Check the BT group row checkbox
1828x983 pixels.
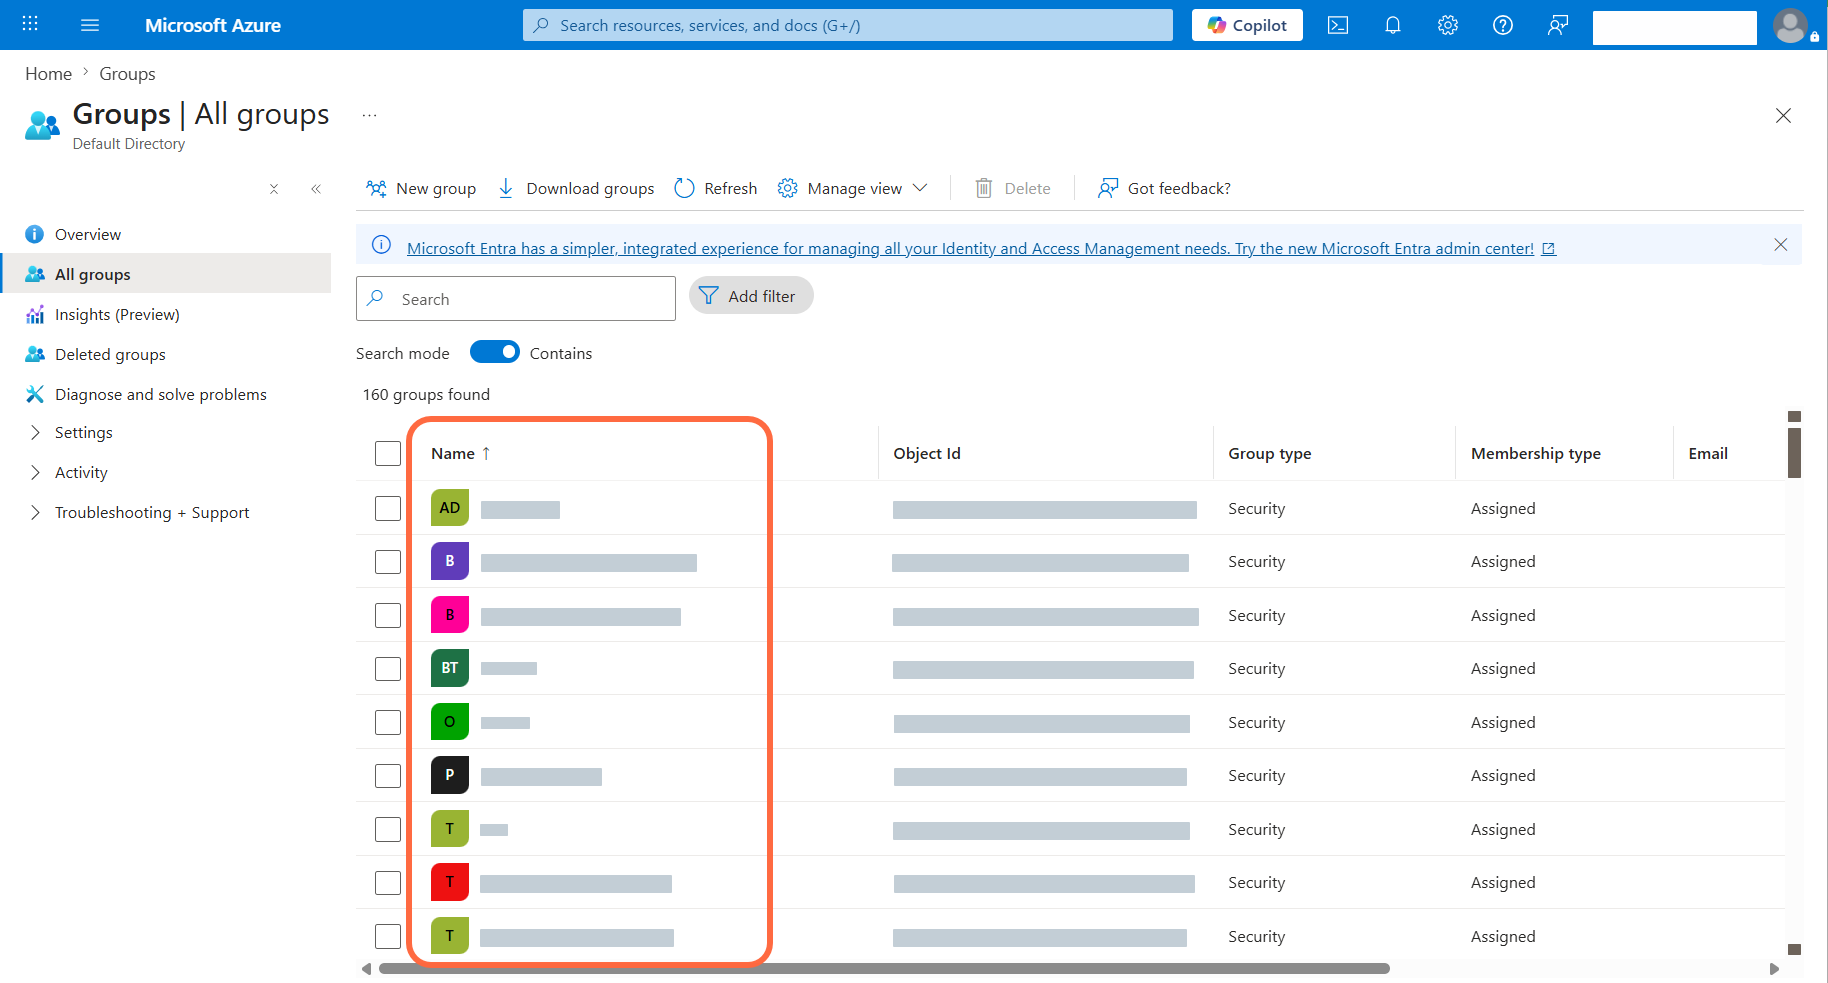(388, 669)
